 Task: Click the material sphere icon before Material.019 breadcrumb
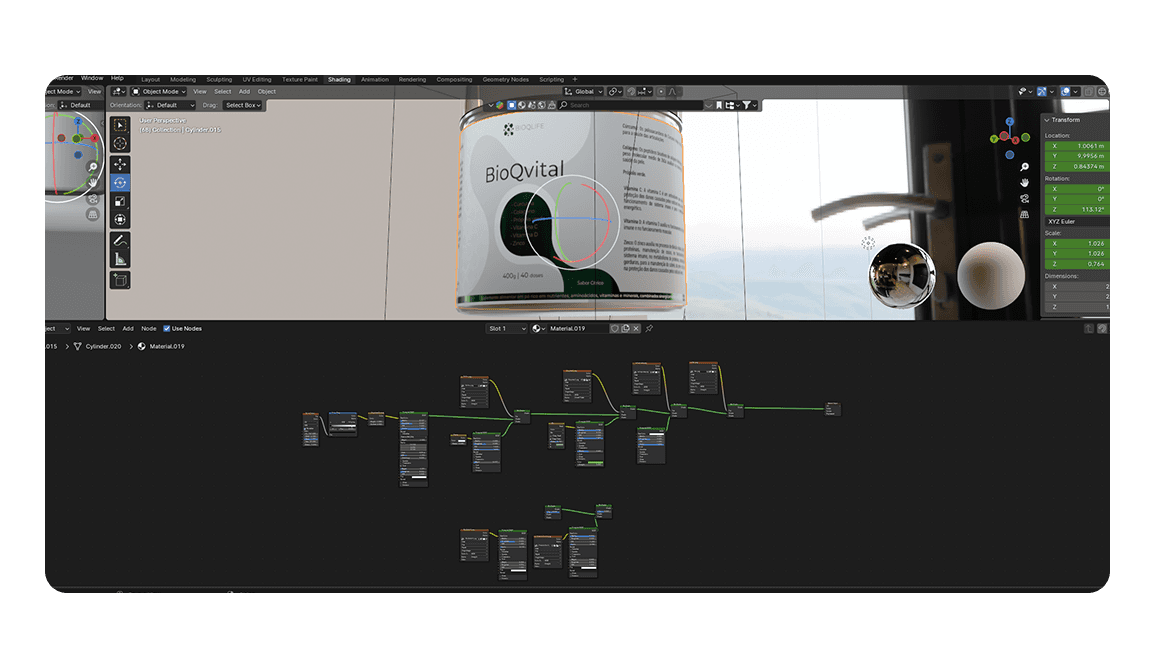click(142, 347)
